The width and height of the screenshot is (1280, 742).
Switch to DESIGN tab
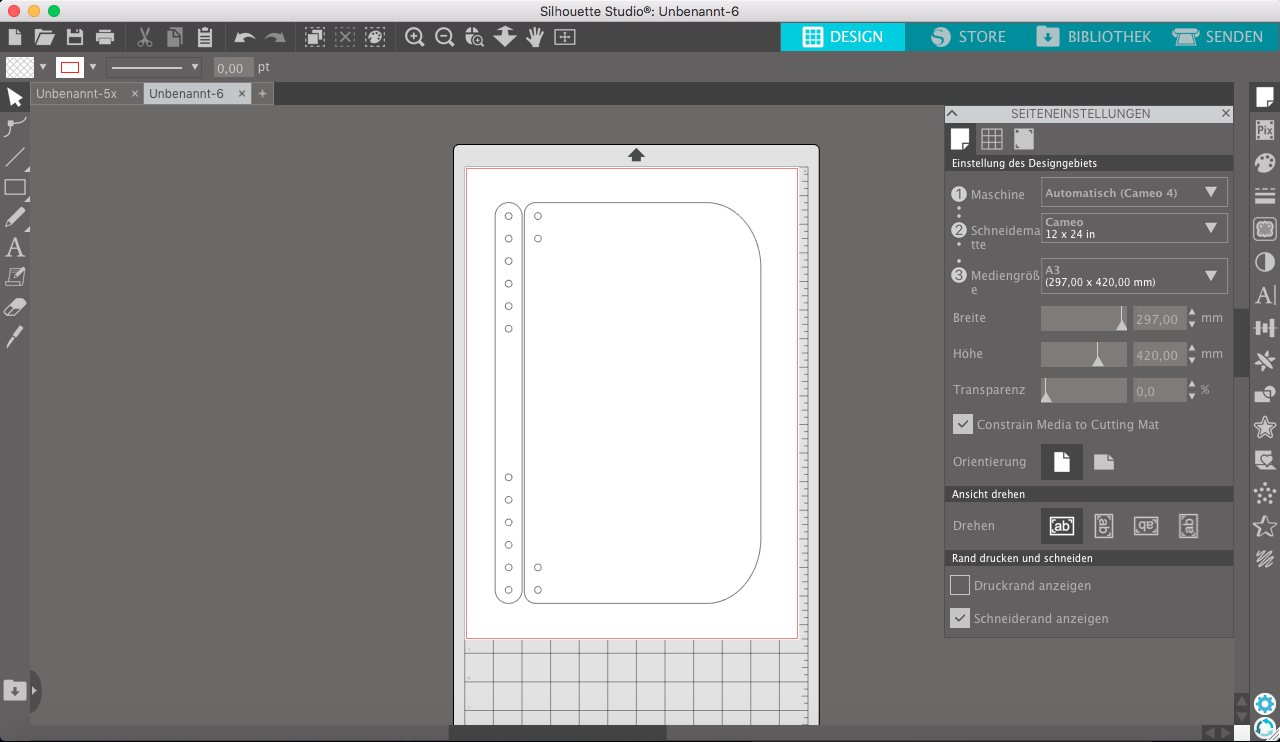coord(843,37)
